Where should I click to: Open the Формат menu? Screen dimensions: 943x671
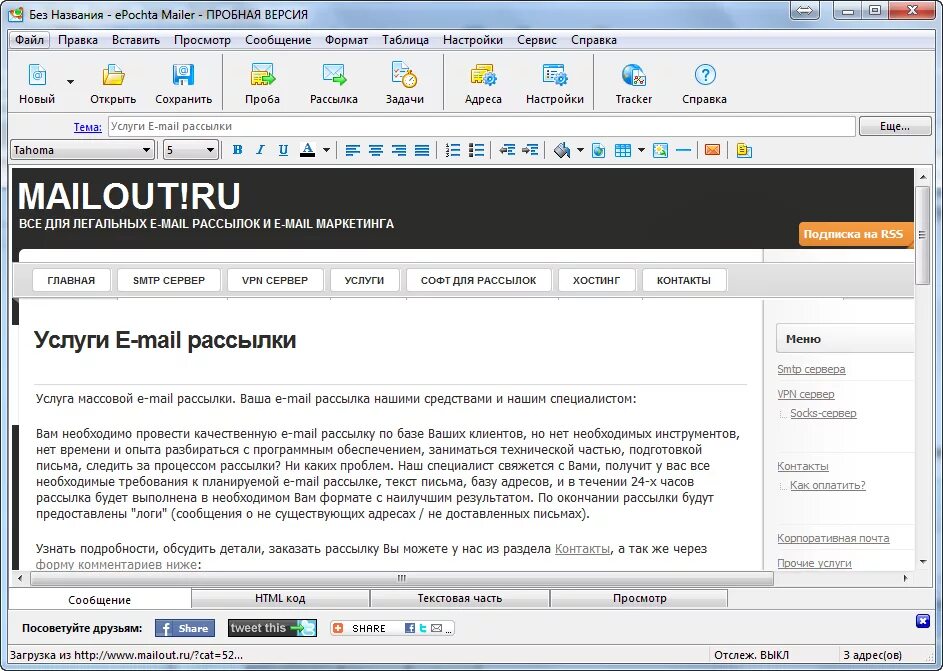click(x=346, y=40)
